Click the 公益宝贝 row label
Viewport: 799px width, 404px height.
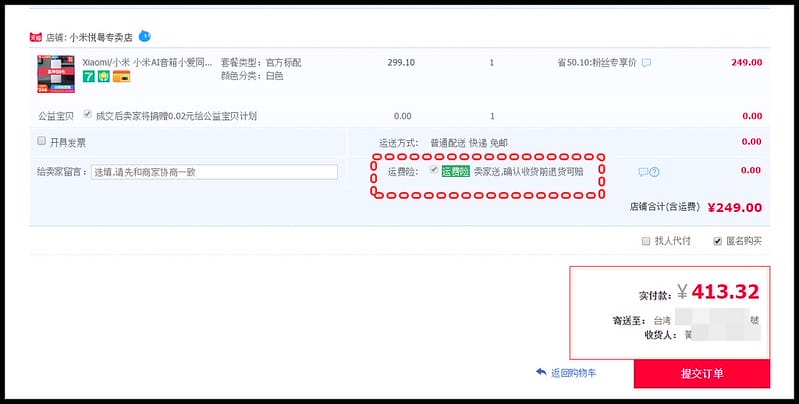pyautogui.click(x=56, y=116)
